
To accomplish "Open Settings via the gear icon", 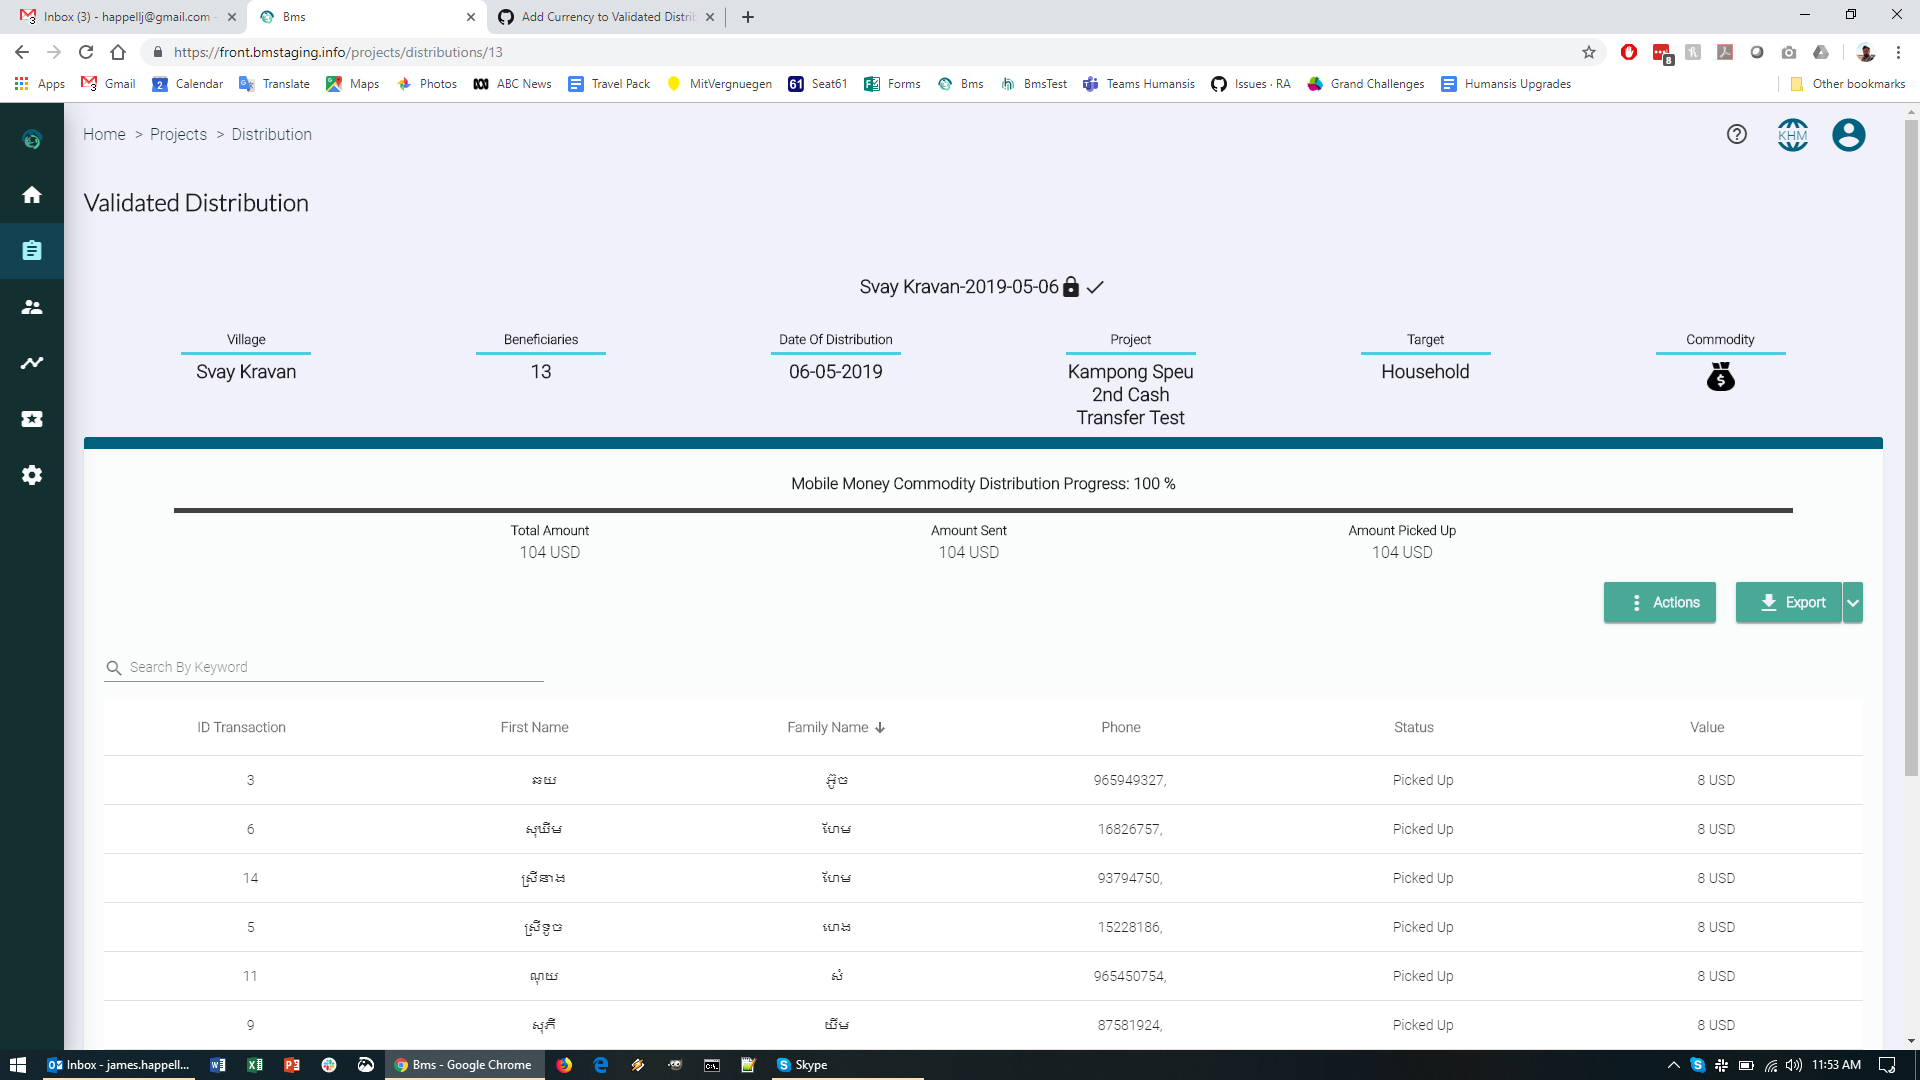I will coord(32,475).
